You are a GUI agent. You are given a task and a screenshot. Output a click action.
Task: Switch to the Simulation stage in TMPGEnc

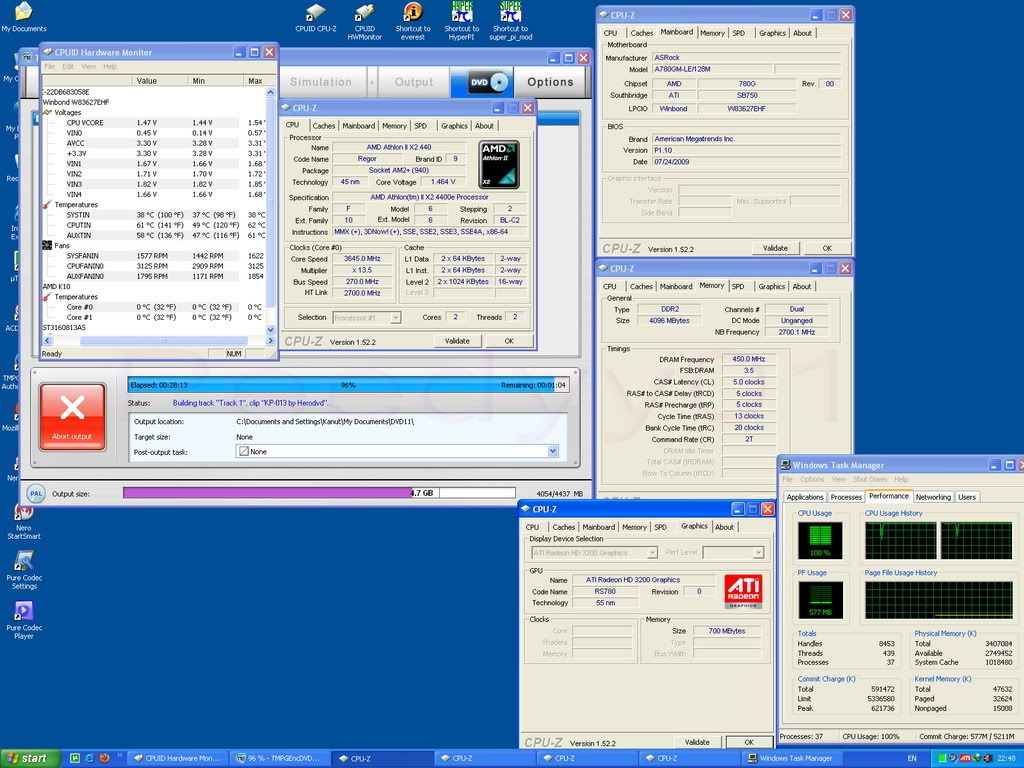point(321,82)
